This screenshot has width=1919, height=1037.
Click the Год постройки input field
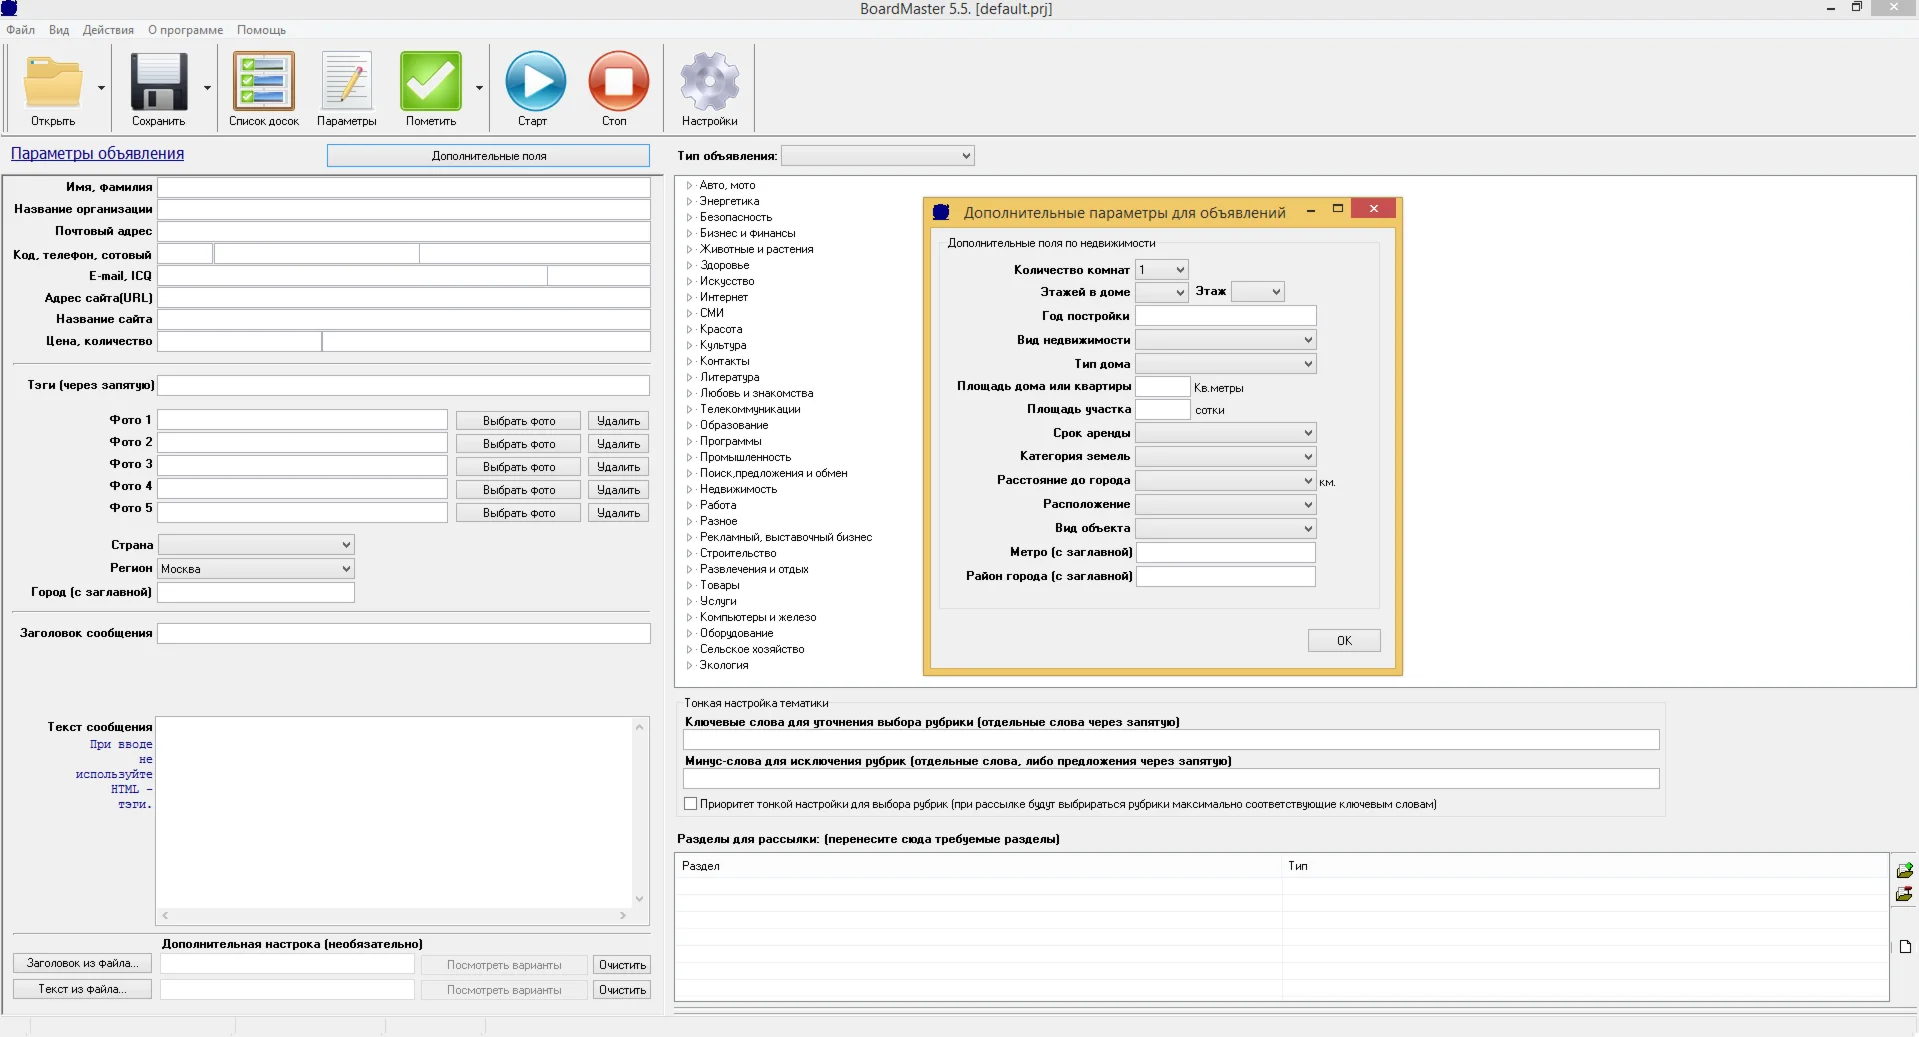coord(1225,316)
